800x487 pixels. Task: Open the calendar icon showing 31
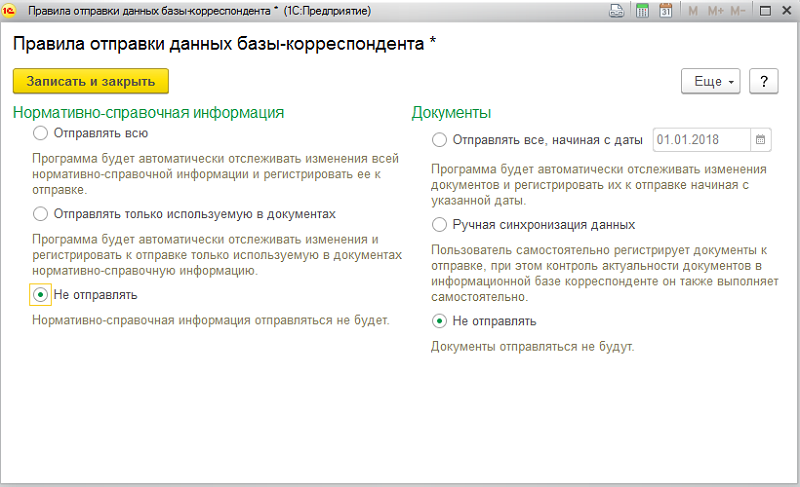click(665, 10)
